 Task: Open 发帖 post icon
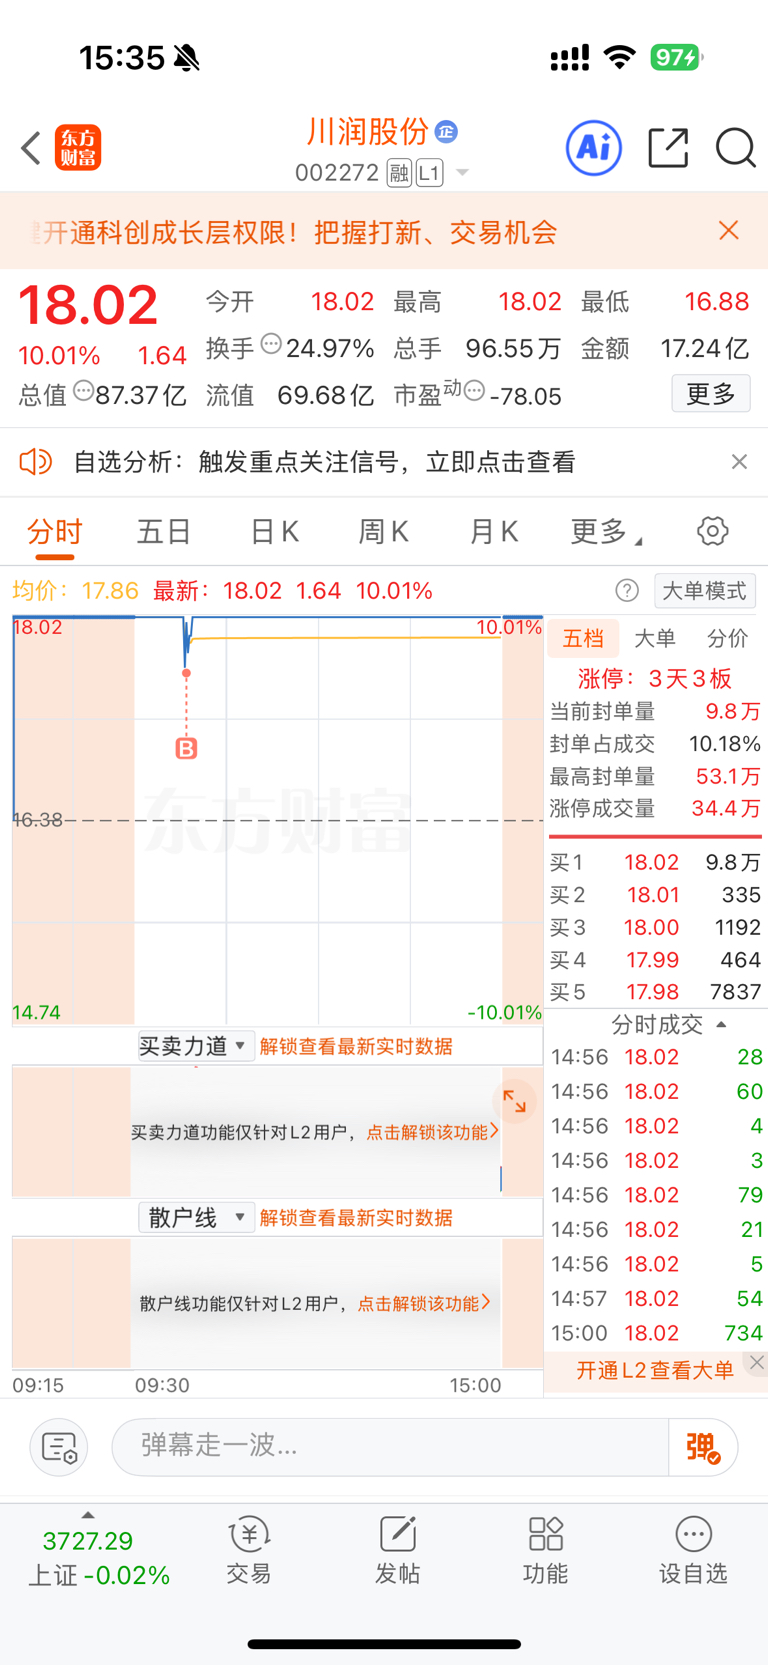click(x=397, y=1549)
